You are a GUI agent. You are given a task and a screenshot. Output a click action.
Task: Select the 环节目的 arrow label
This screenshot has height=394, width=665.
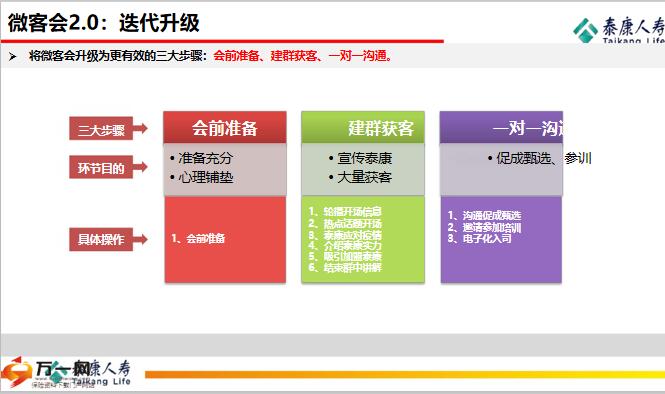[x=108, y=167]
